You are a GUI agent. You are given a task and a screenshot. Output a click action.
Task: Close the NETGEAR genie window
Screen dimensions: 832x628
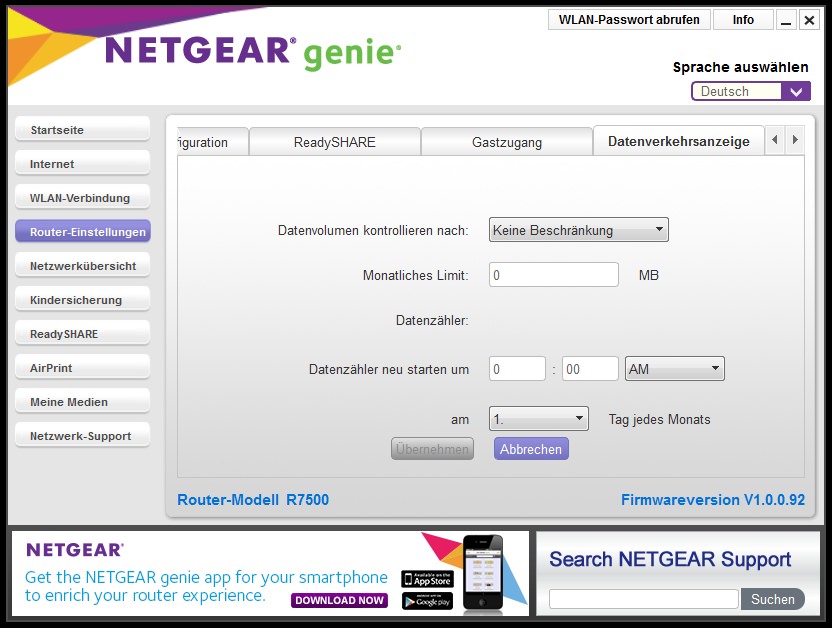[809, 20]
